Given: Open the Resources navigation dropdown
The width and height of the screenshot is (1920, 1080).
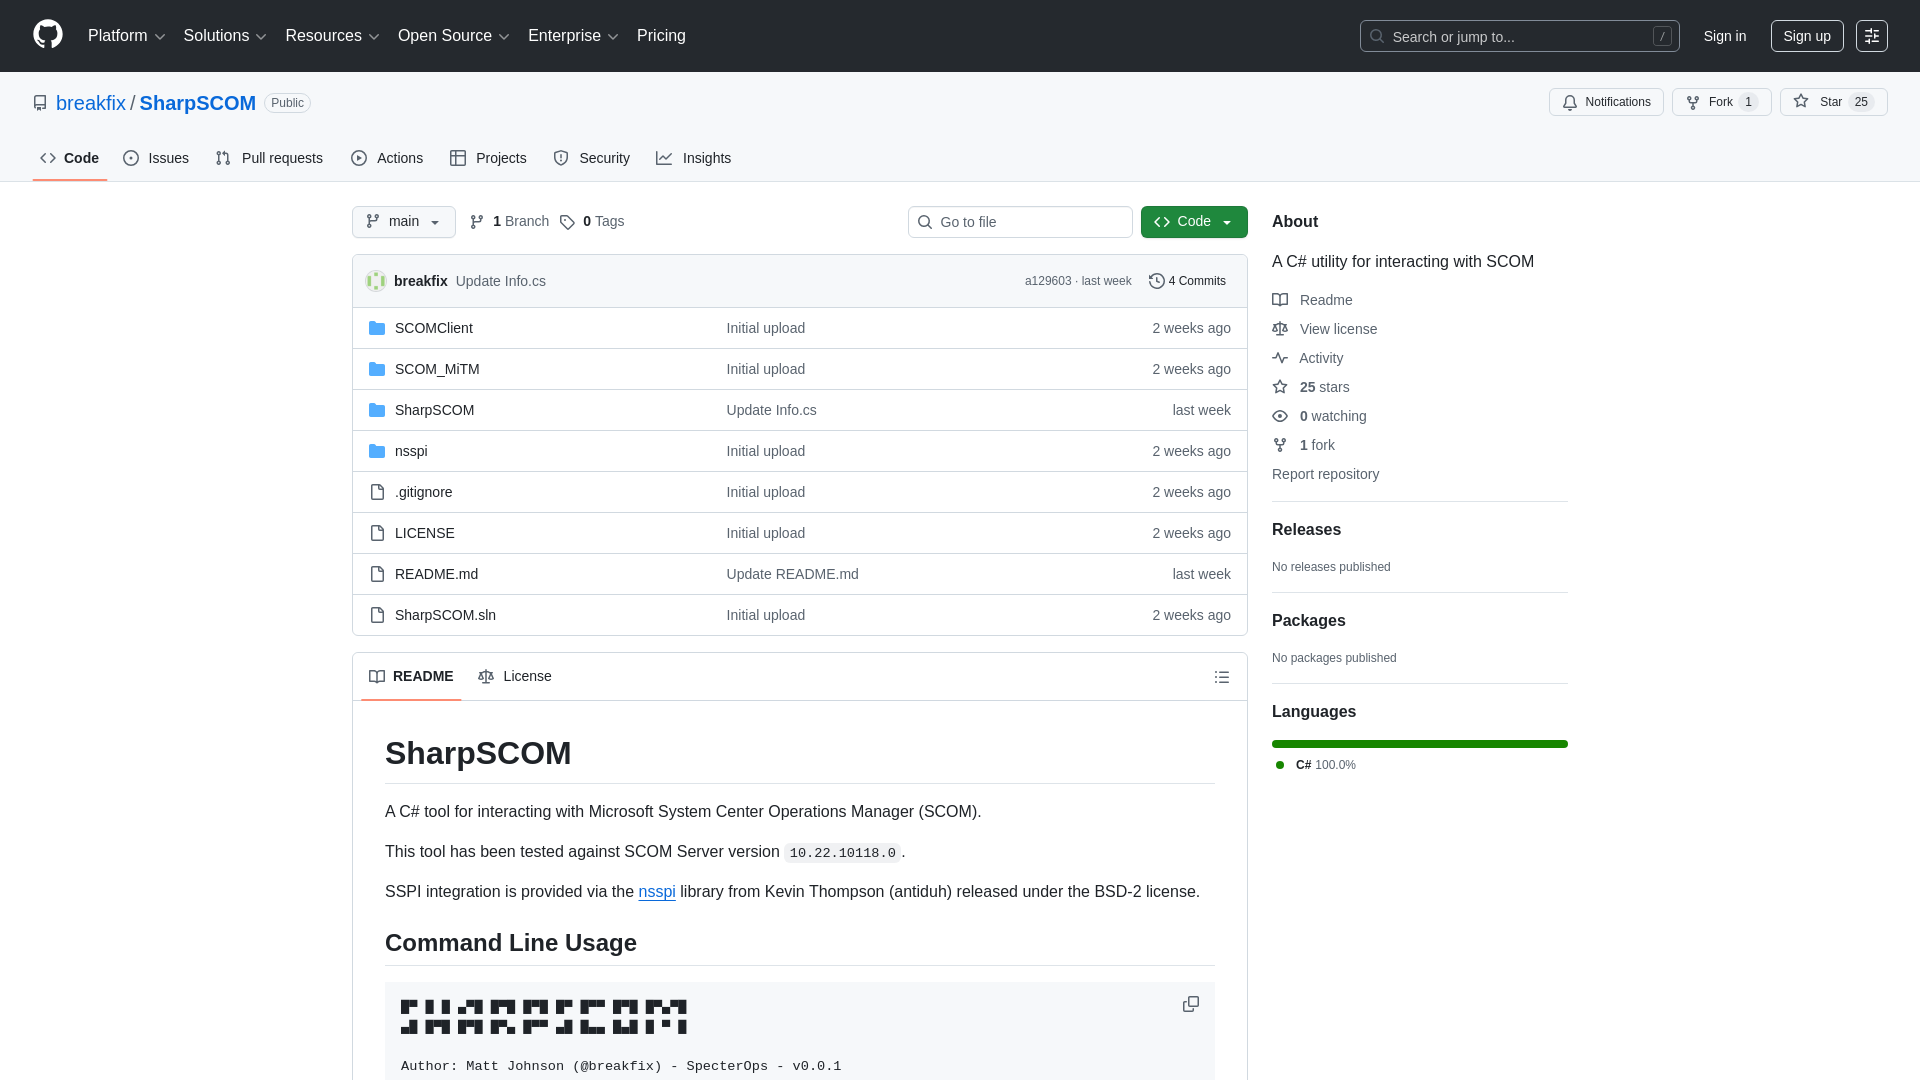Looking at the screenshot, I should [x=331, y=36].
